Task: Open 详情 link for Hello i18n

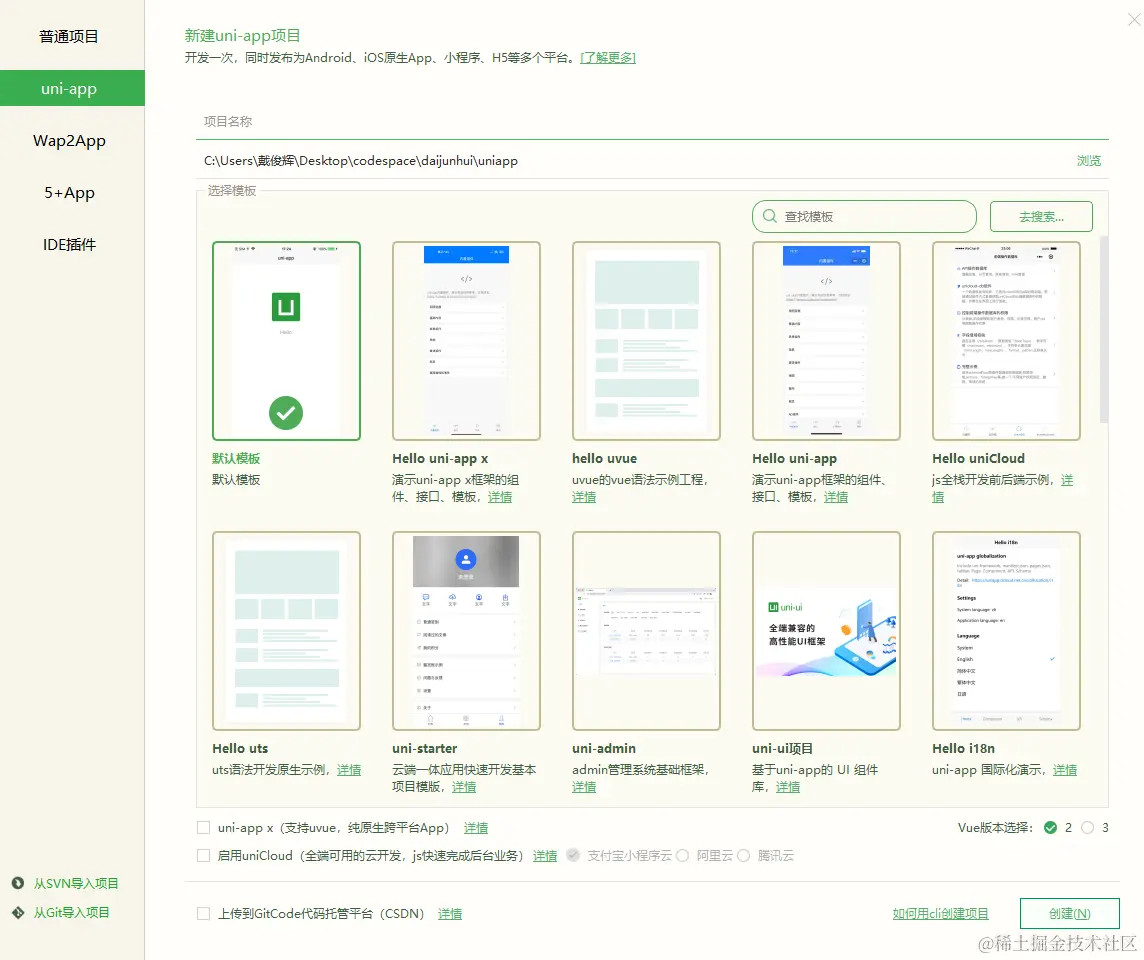Action: coord(1065,770)
